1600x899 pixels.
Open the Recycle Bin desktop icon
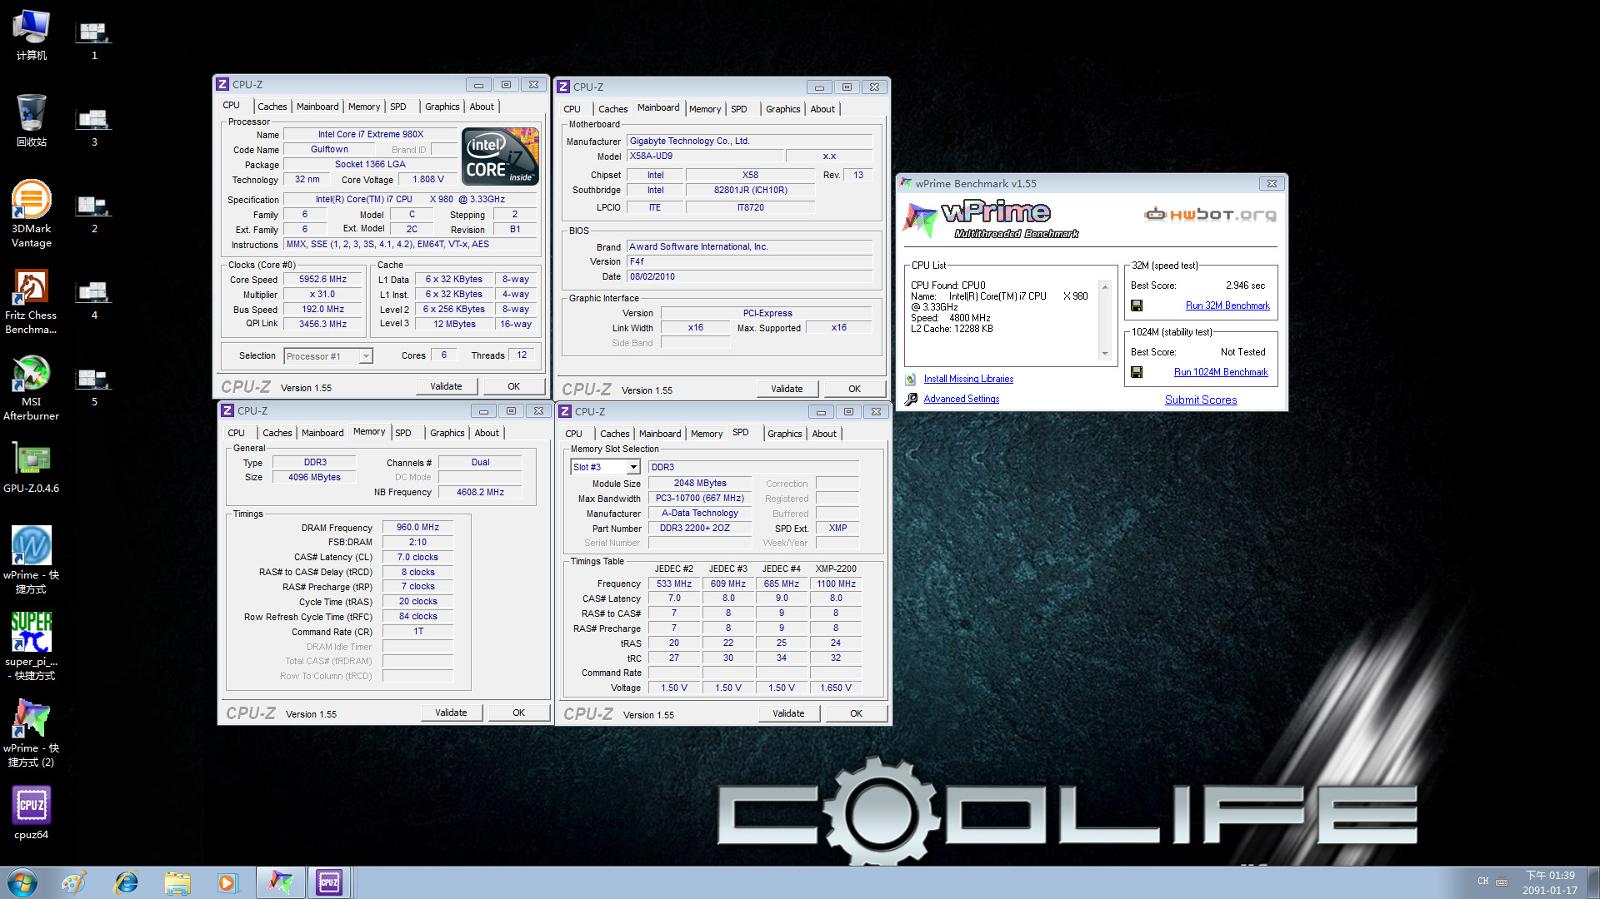point(31,121)
